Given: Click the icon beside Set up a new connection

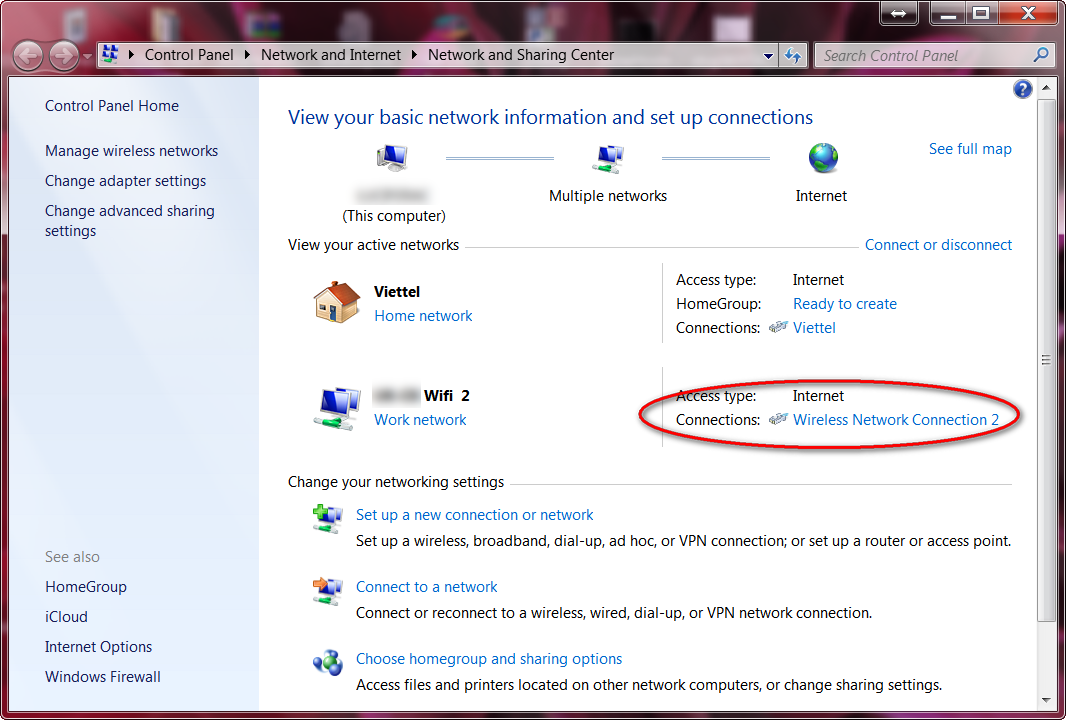Looking at the screenshot, I should click(327, 519).
